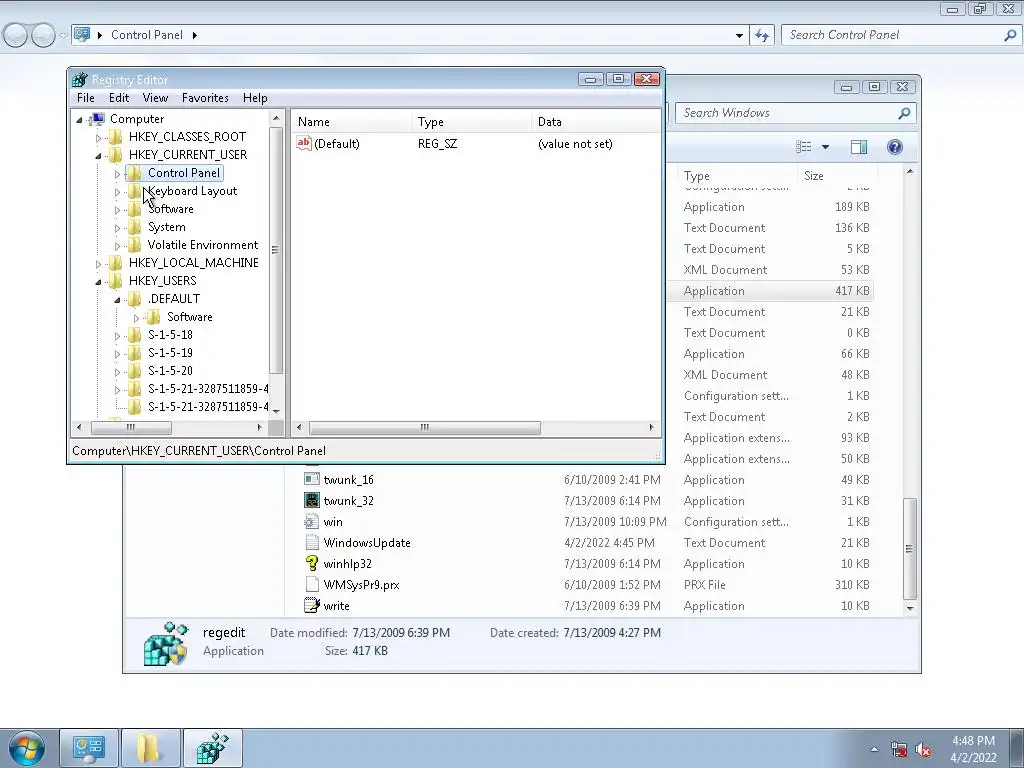Screen dimensions: 1024x768
Task: Click the values pane horizontal scrollbar thumb
Action: click(424, 427)
